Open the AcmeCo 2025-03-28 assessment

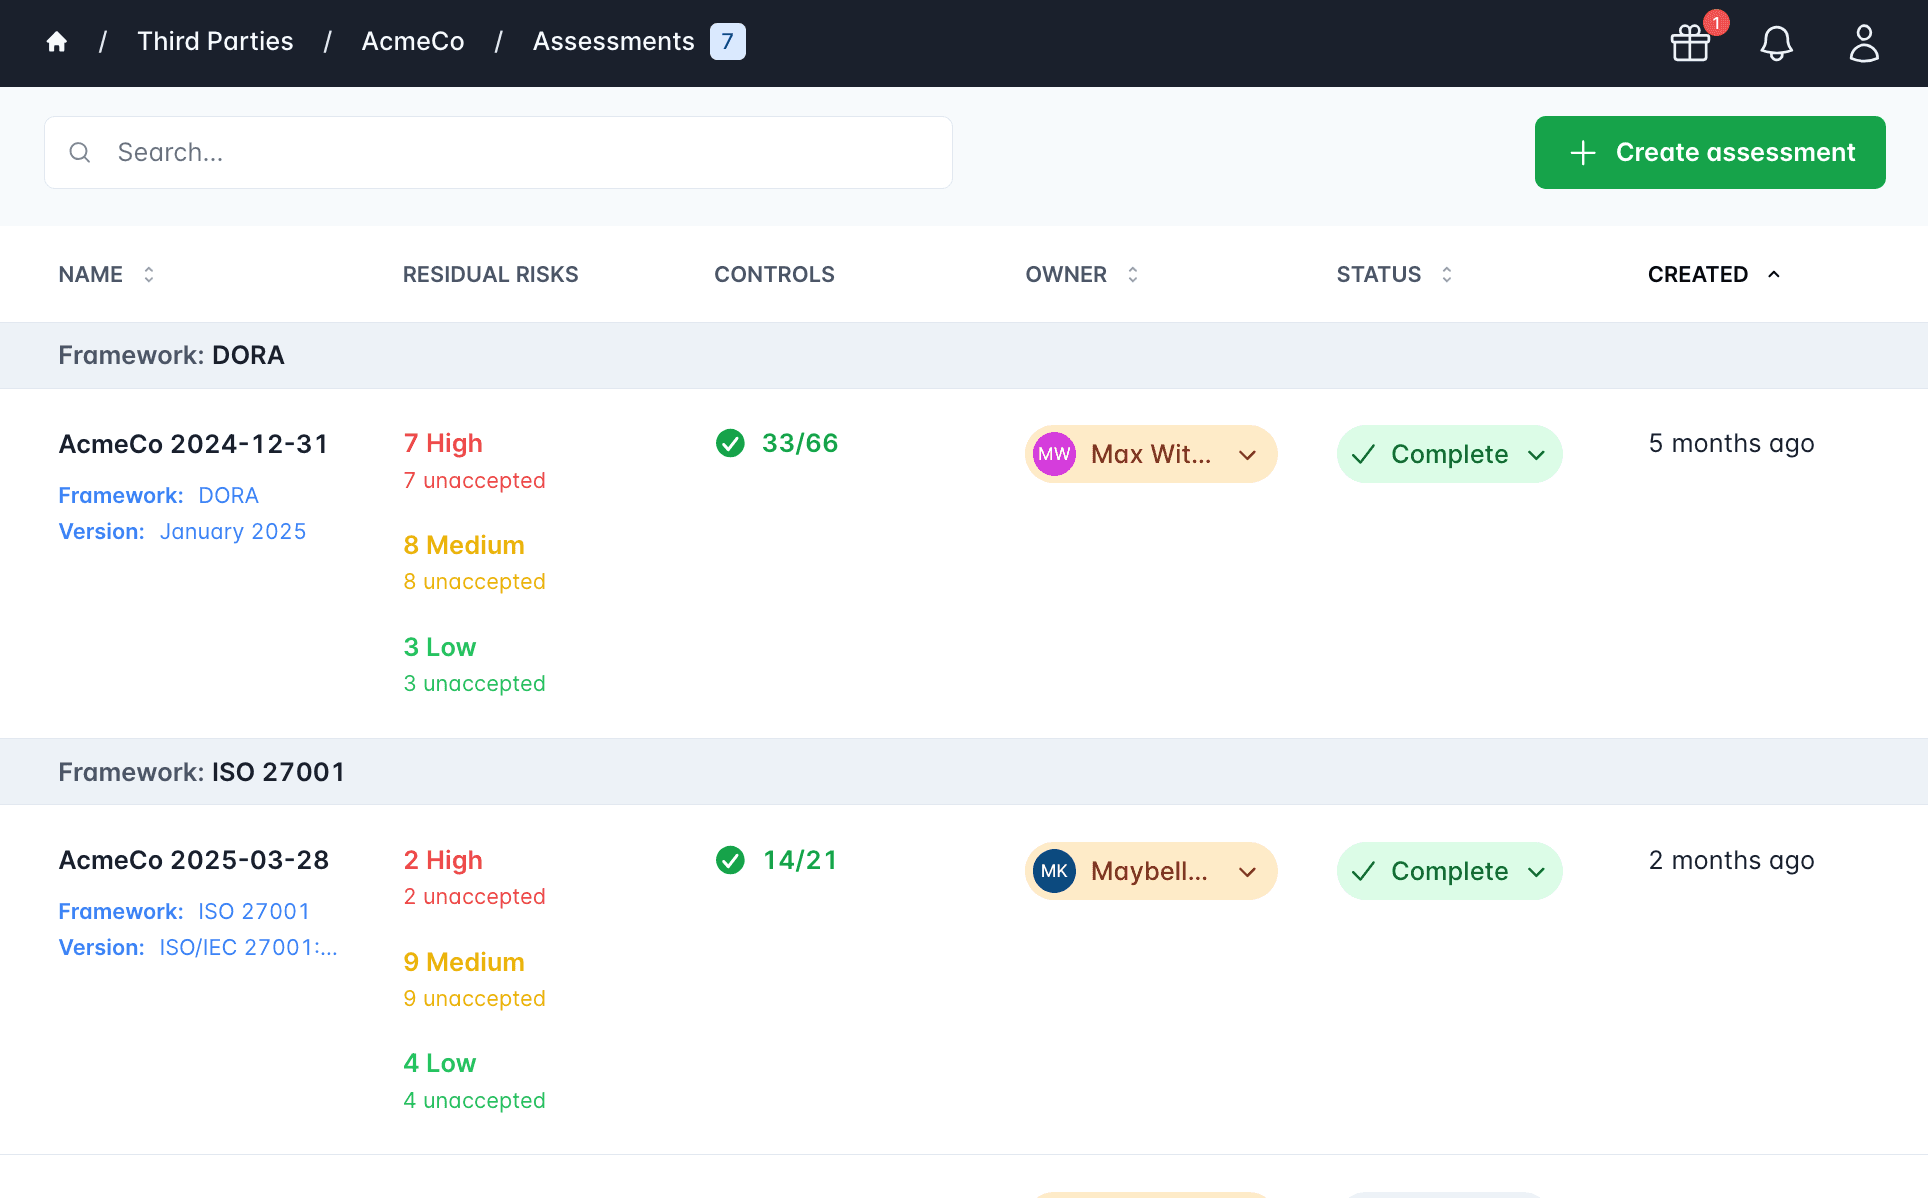tap(193, 860)
